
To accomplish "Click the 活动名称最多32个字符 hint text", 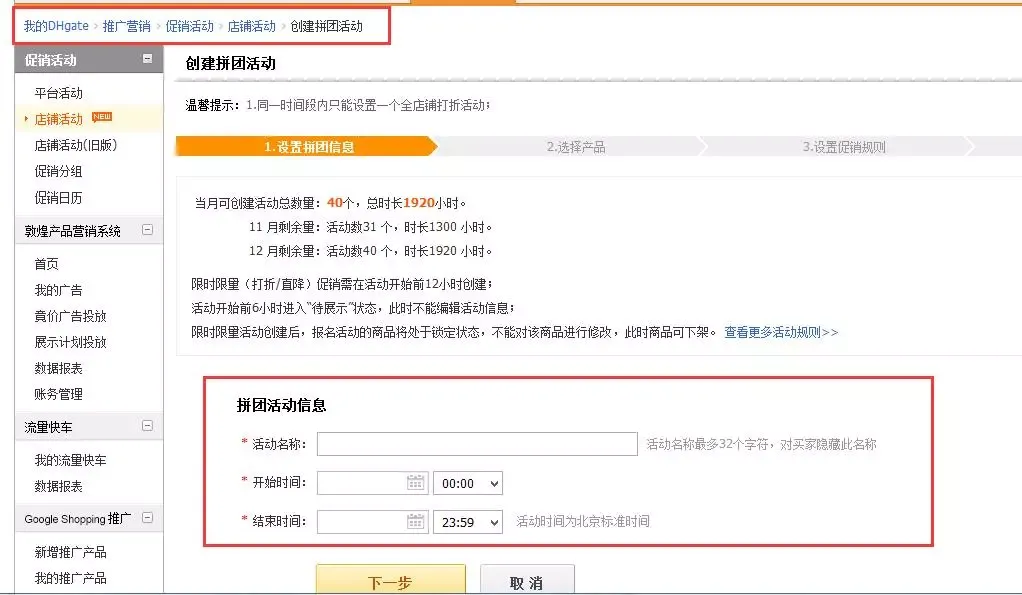I will [x=761, y=444].
